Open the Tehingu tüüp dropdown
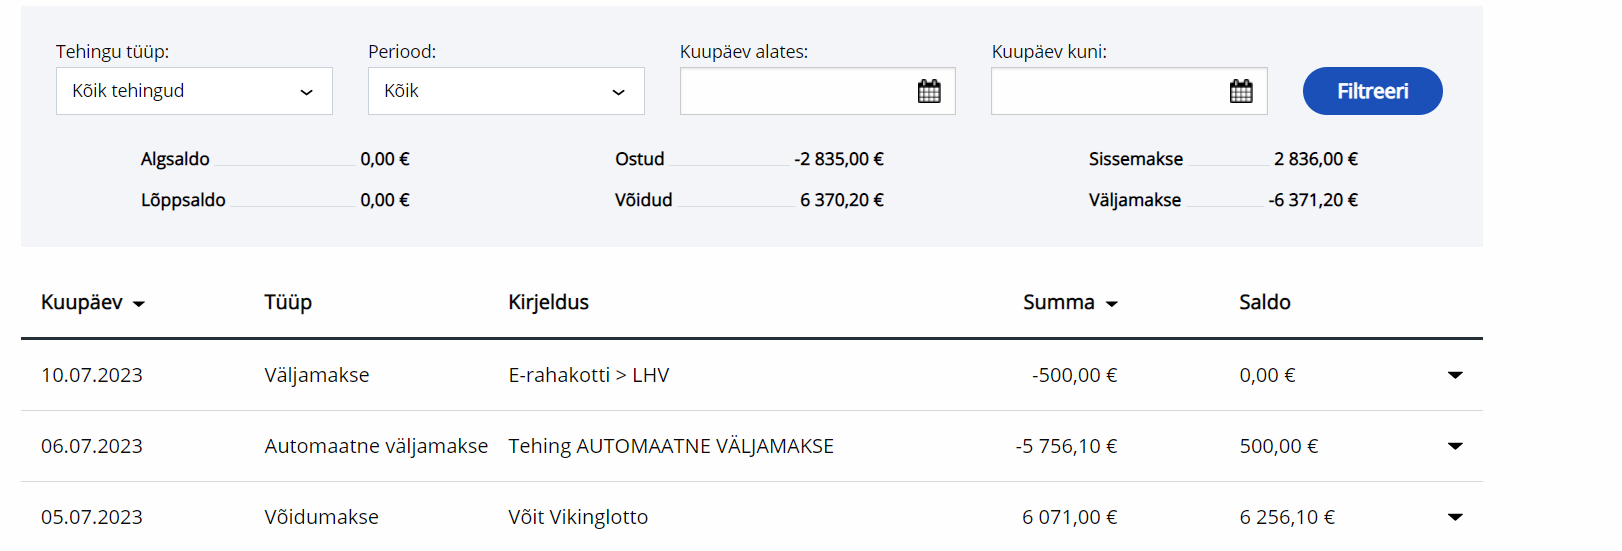This screenshot has width=1622, height=551. pos(194,91)
